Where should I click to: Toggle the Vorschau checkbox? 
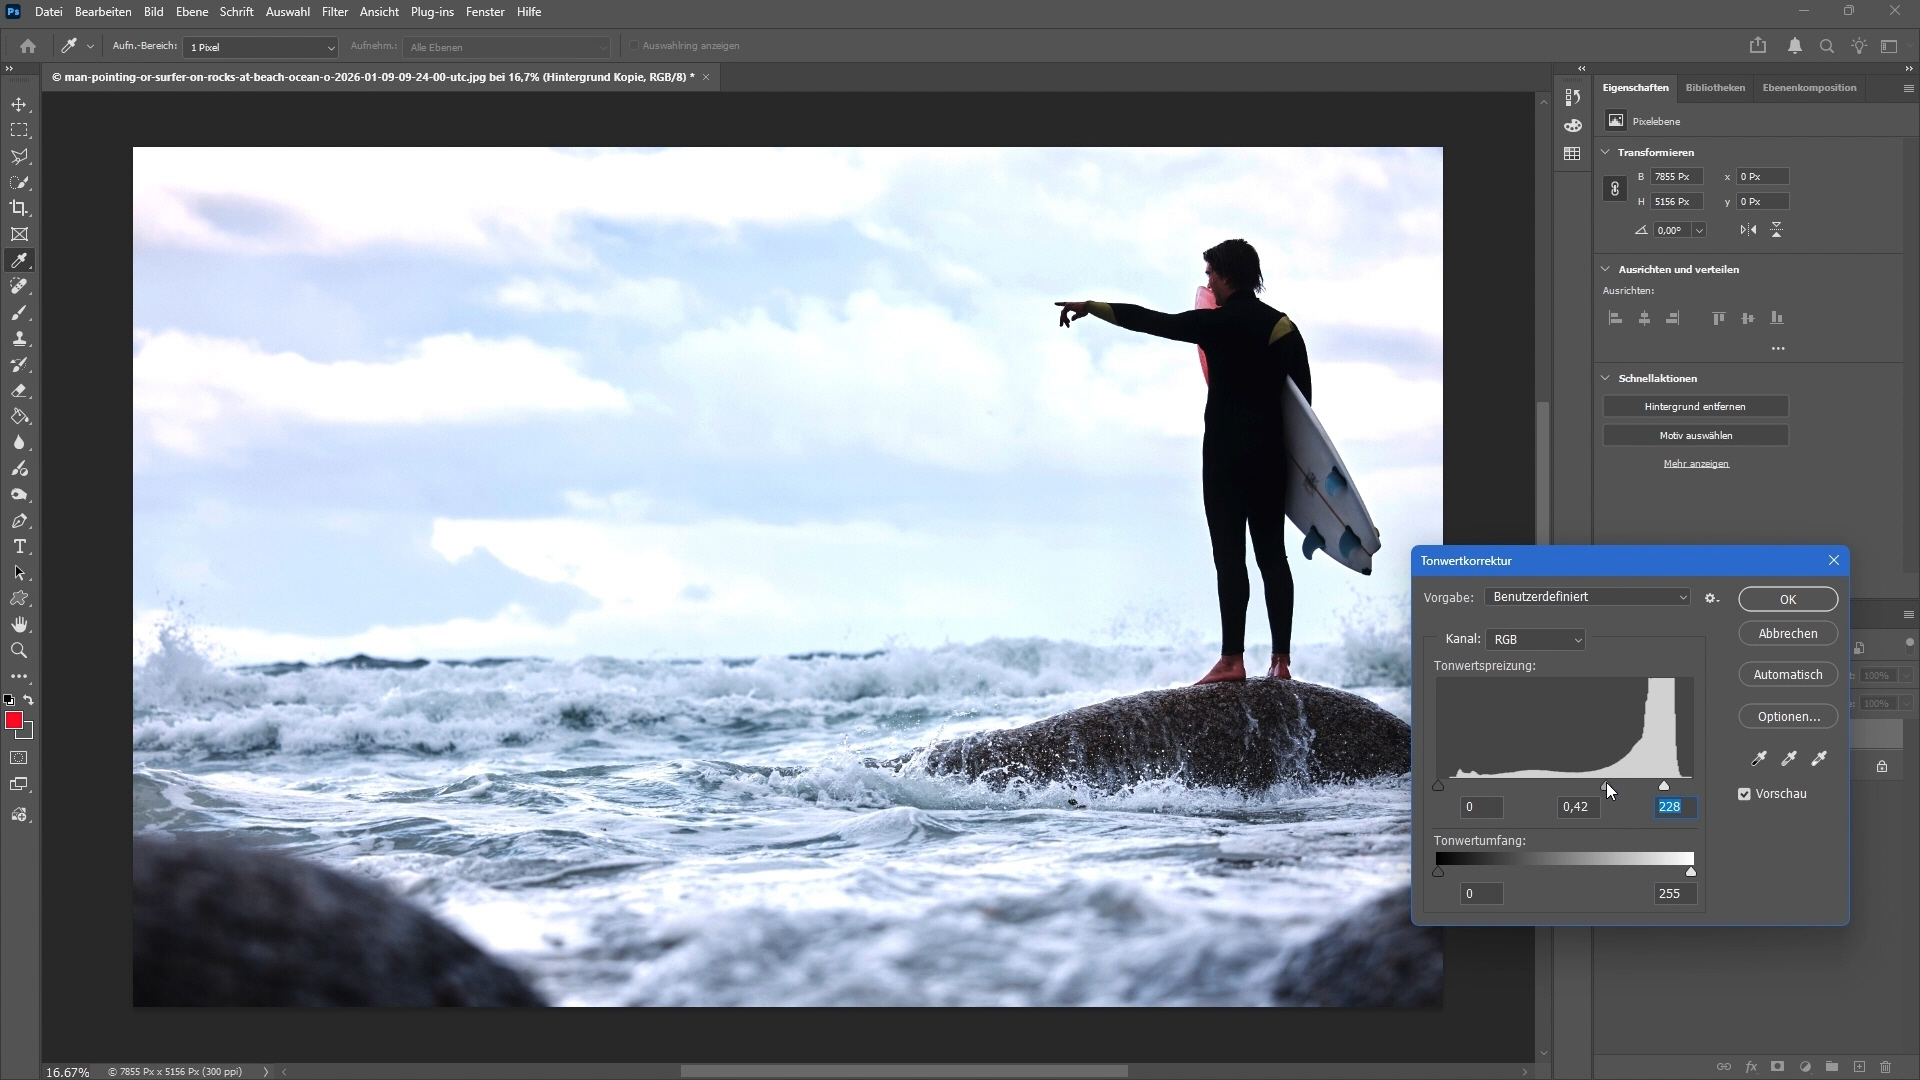point(1745,794)
